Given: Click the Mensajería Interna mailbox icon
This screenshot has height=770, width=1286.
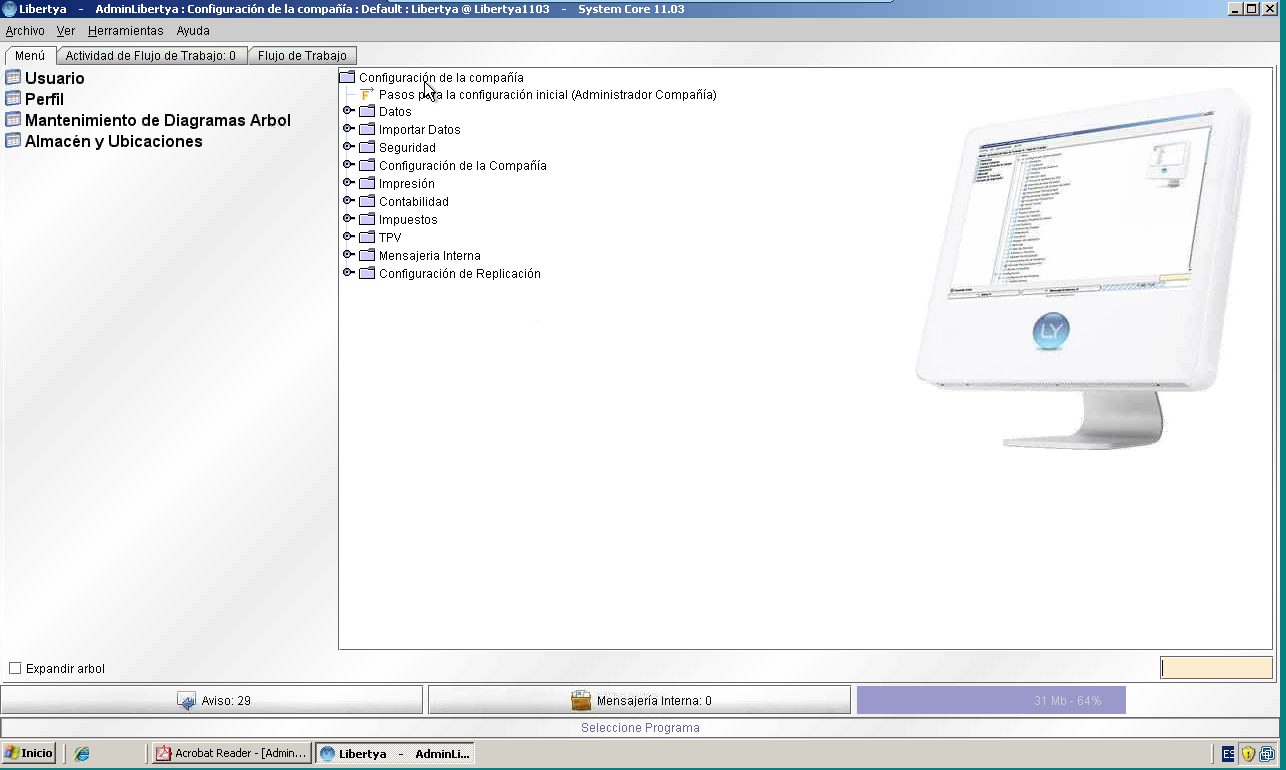Looking at the screenshot, I should pos(581,701).
